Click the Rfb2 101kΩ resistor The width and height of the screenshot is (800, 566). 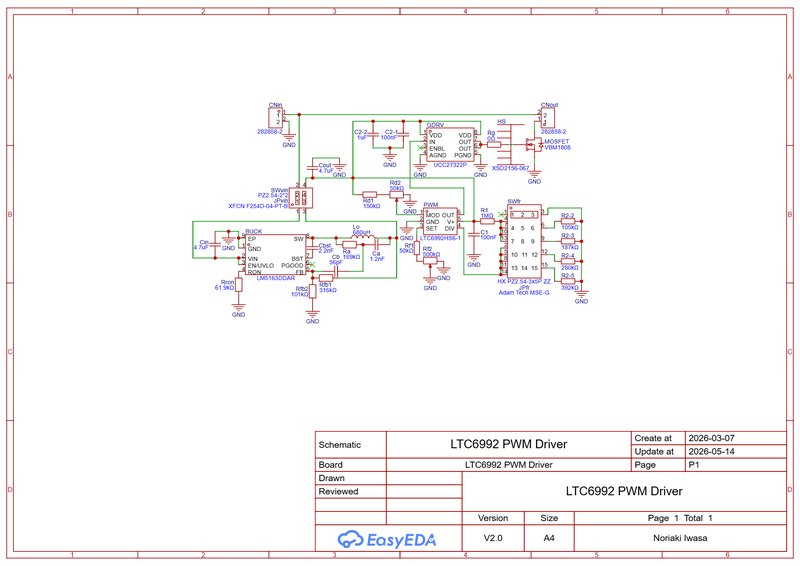[312, 291]
